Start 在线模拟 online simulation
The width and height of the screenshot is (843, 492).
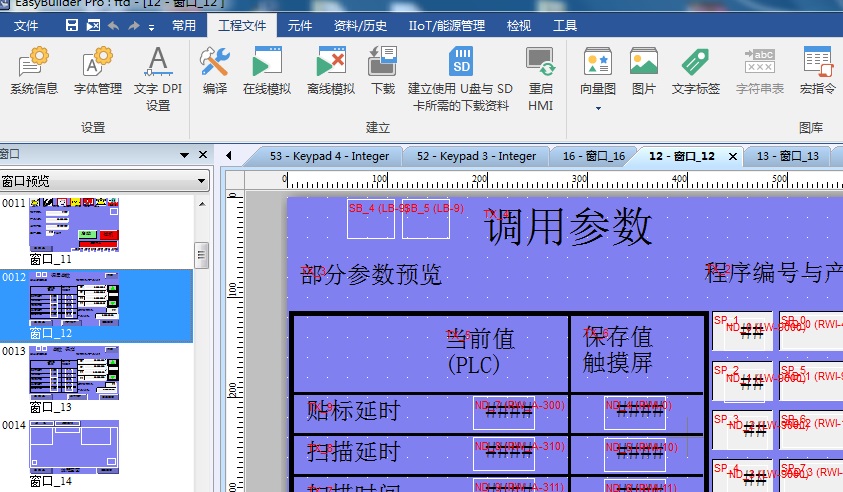pos(267,71)
